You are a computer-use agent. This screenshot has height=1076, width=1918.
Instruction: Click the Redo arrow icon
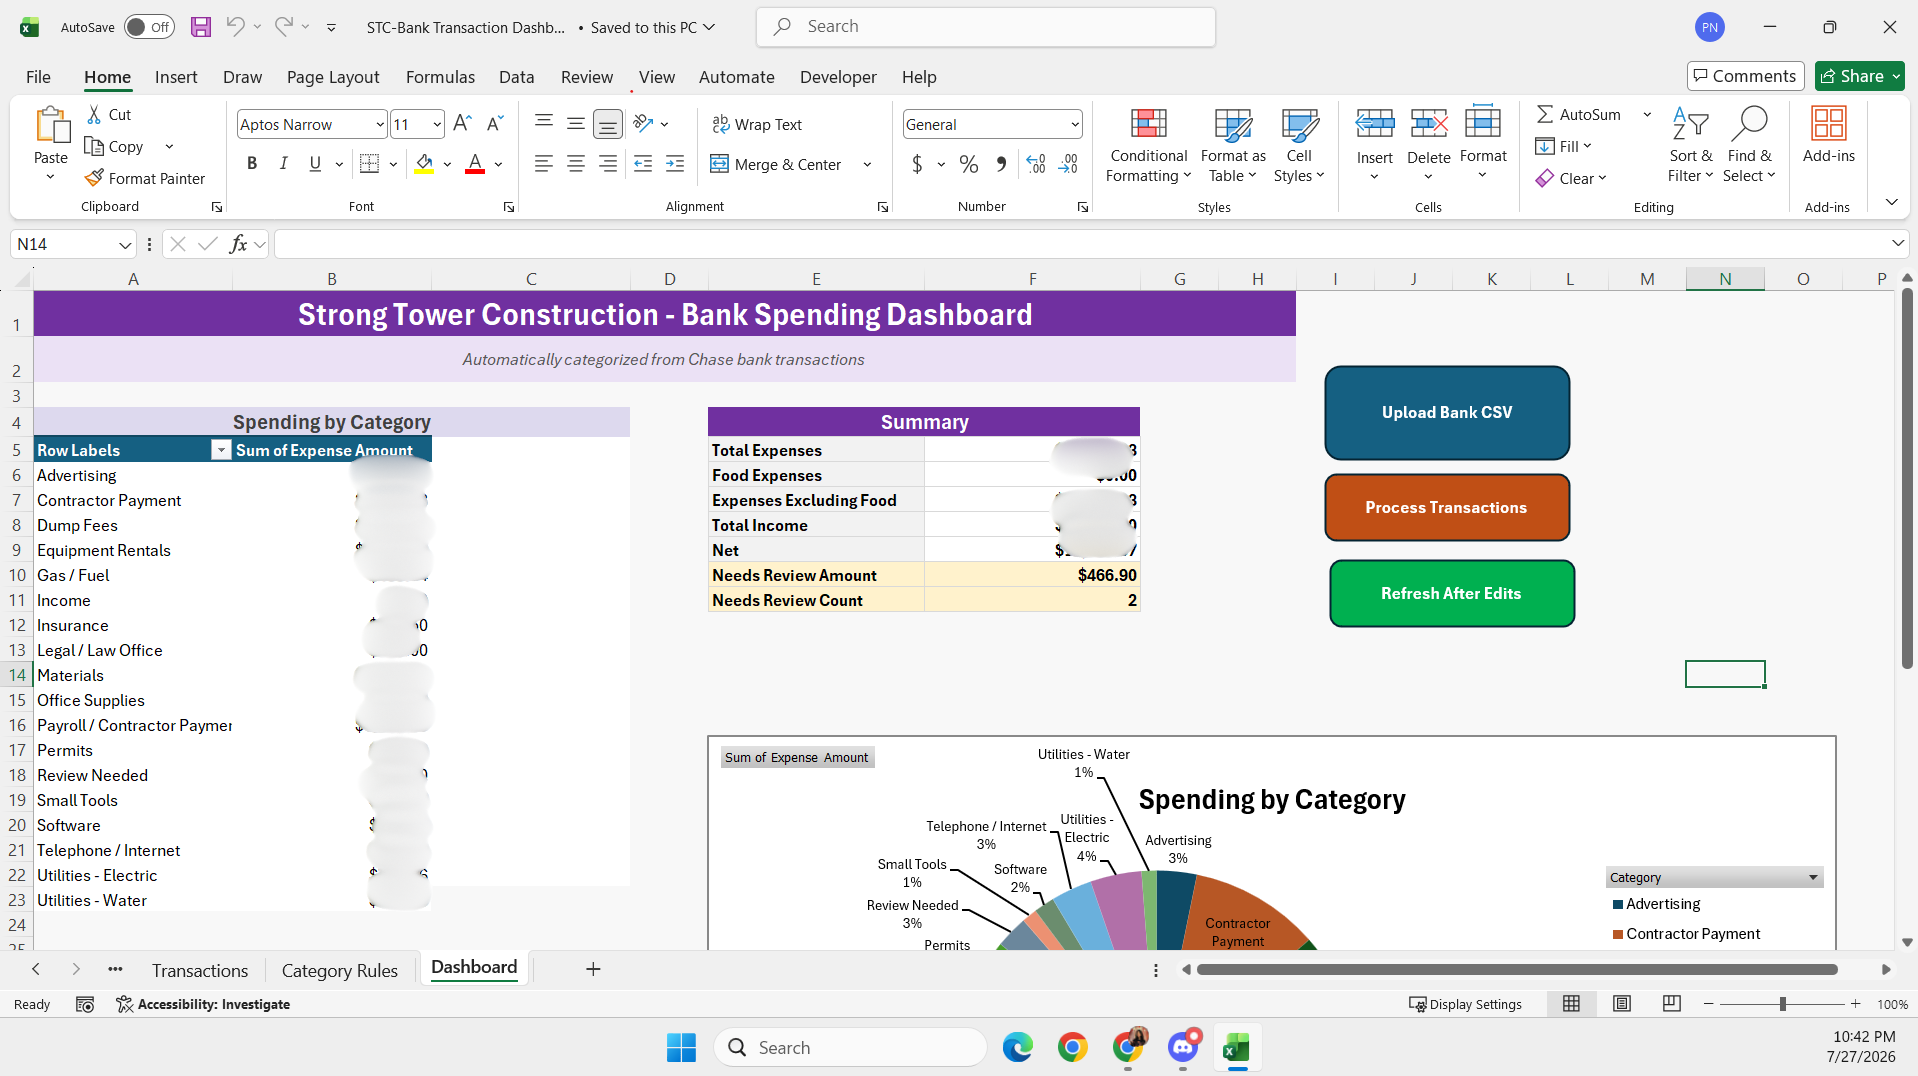coord(284,27)
